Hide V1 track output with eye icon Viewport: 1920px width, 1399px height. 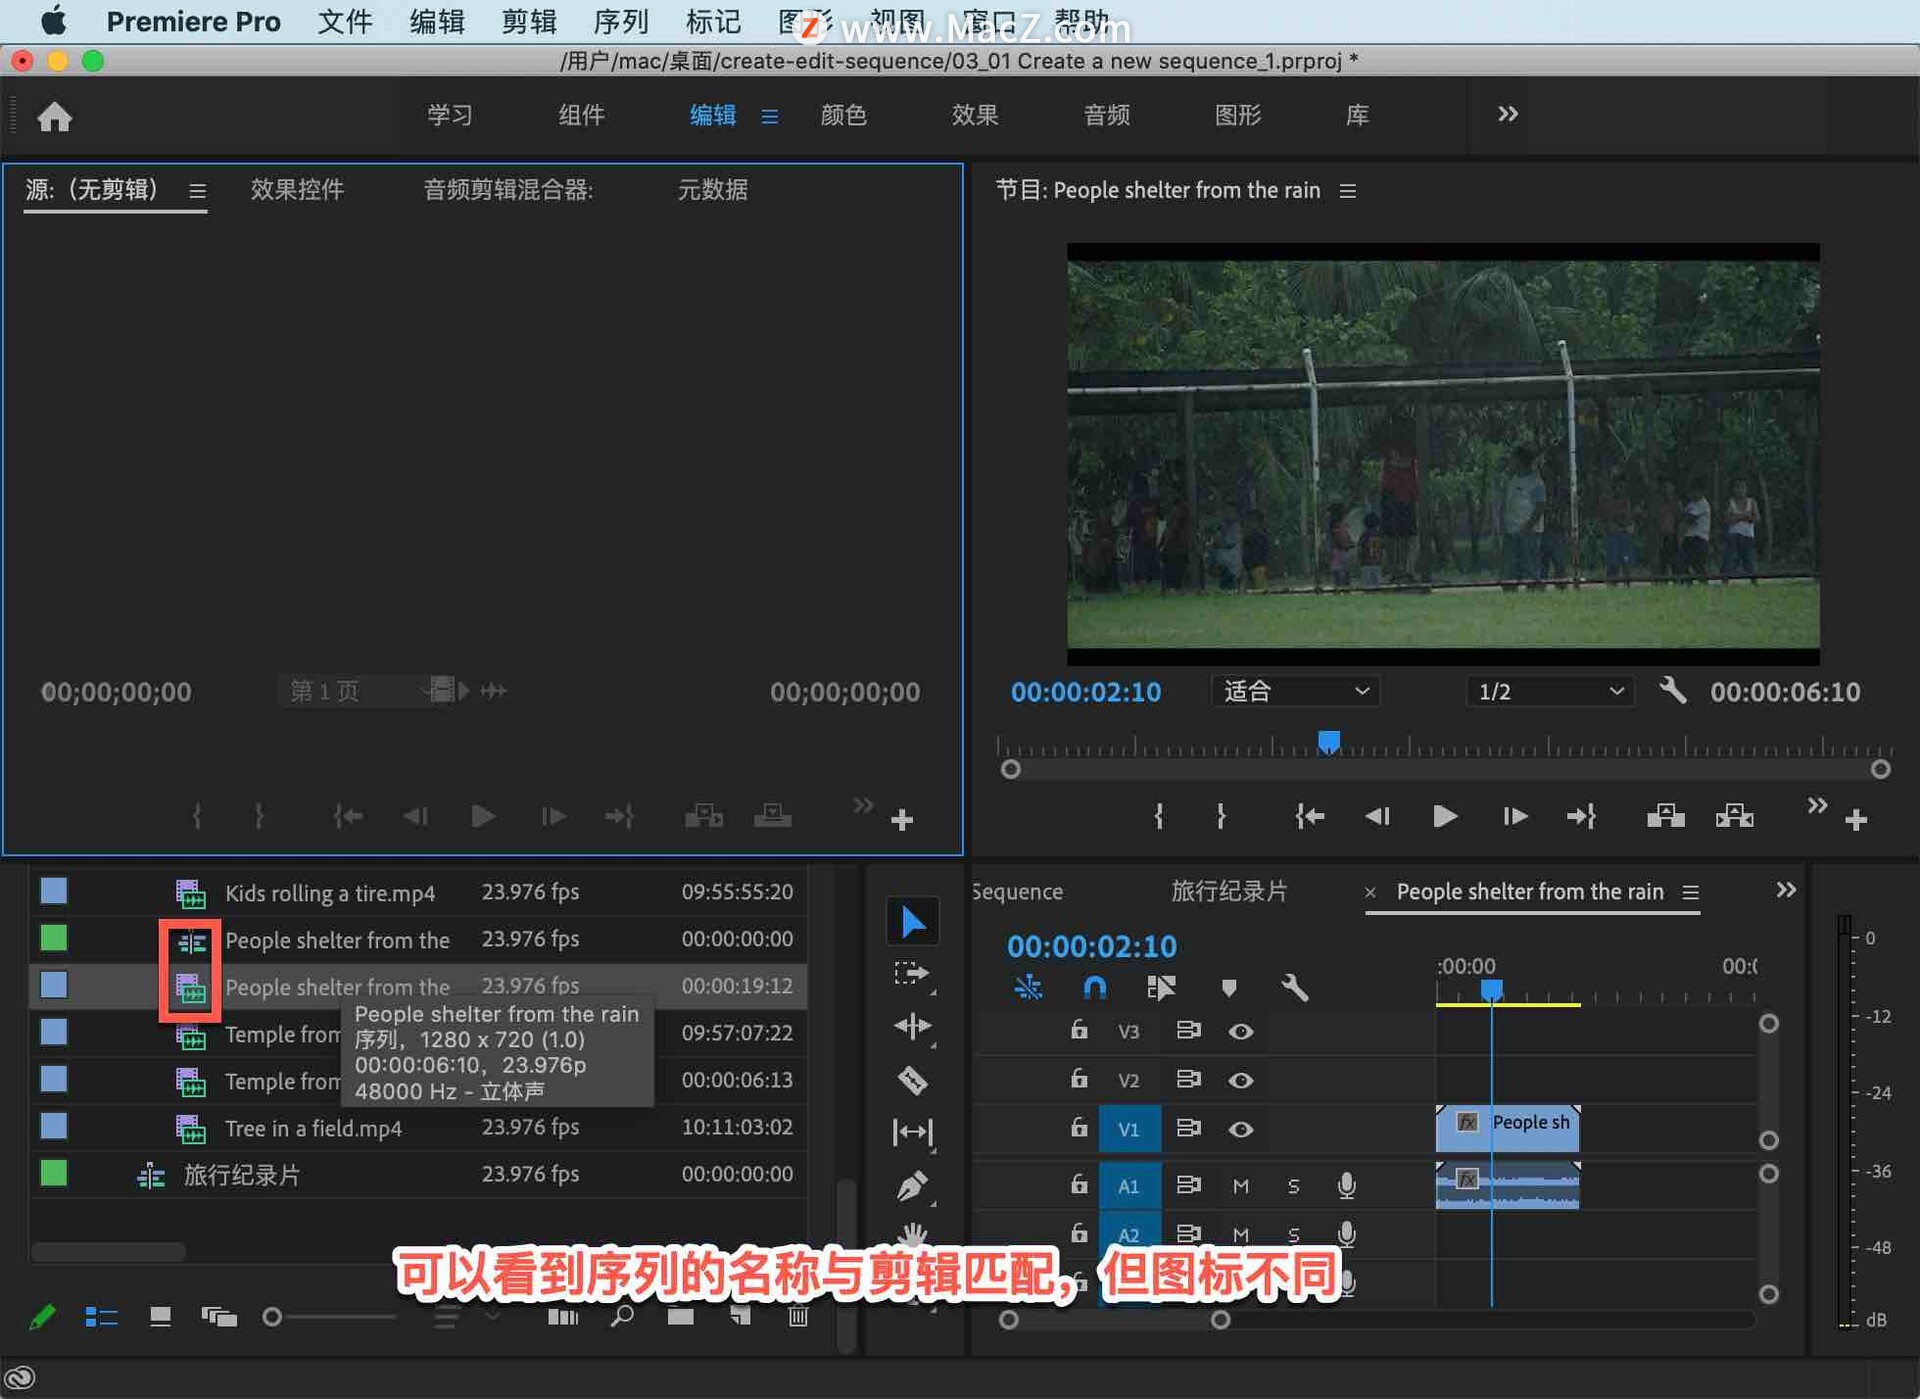point(1240,1129)
